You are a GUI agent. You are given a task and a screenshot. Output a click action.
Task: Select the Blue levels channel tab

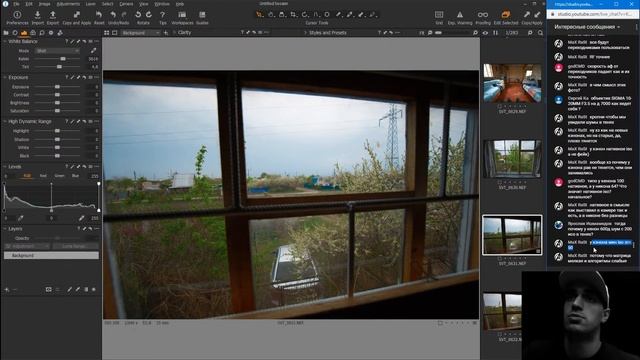(75, 176)
